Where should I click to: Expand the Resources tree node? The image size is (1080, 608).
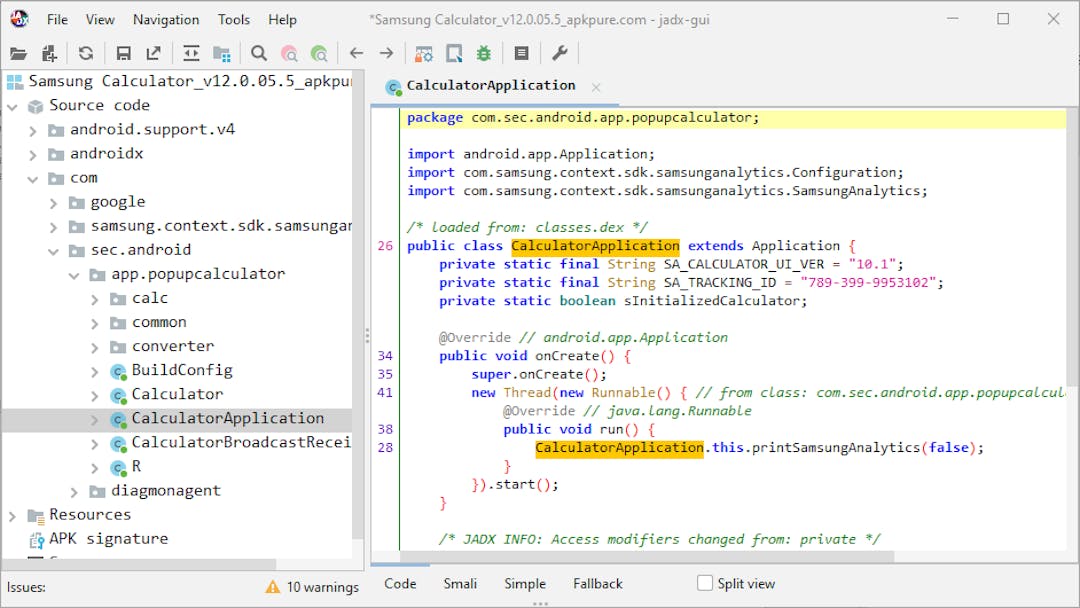[12, 515]
